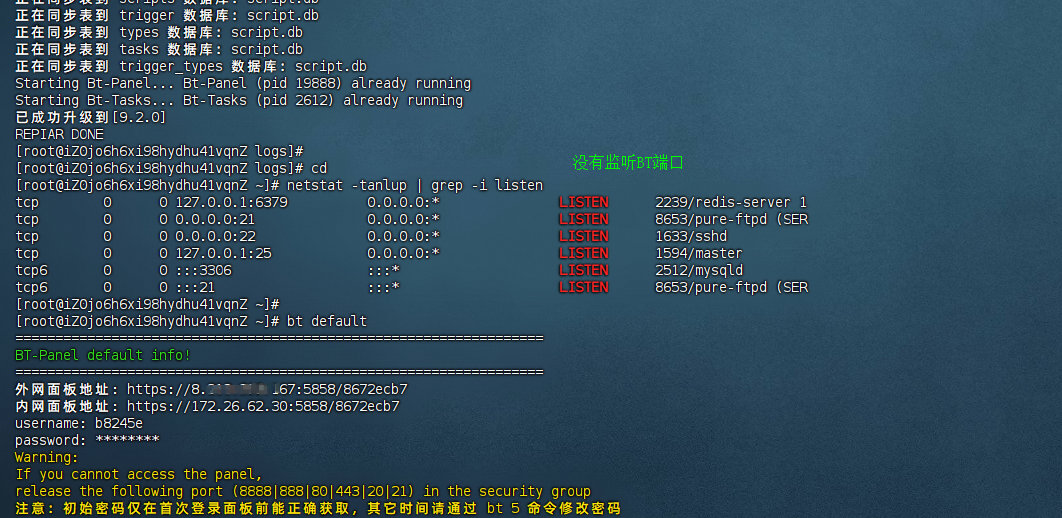1062x518 pixels.
Task: Click the LISTEN state on the redis-server row
Action: 583,202
